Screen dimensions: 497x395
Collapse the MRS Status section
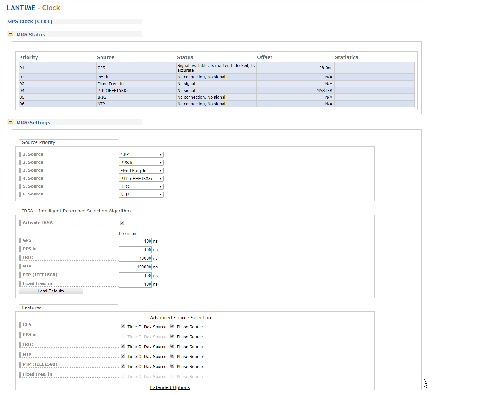click(x=10, y=34)
